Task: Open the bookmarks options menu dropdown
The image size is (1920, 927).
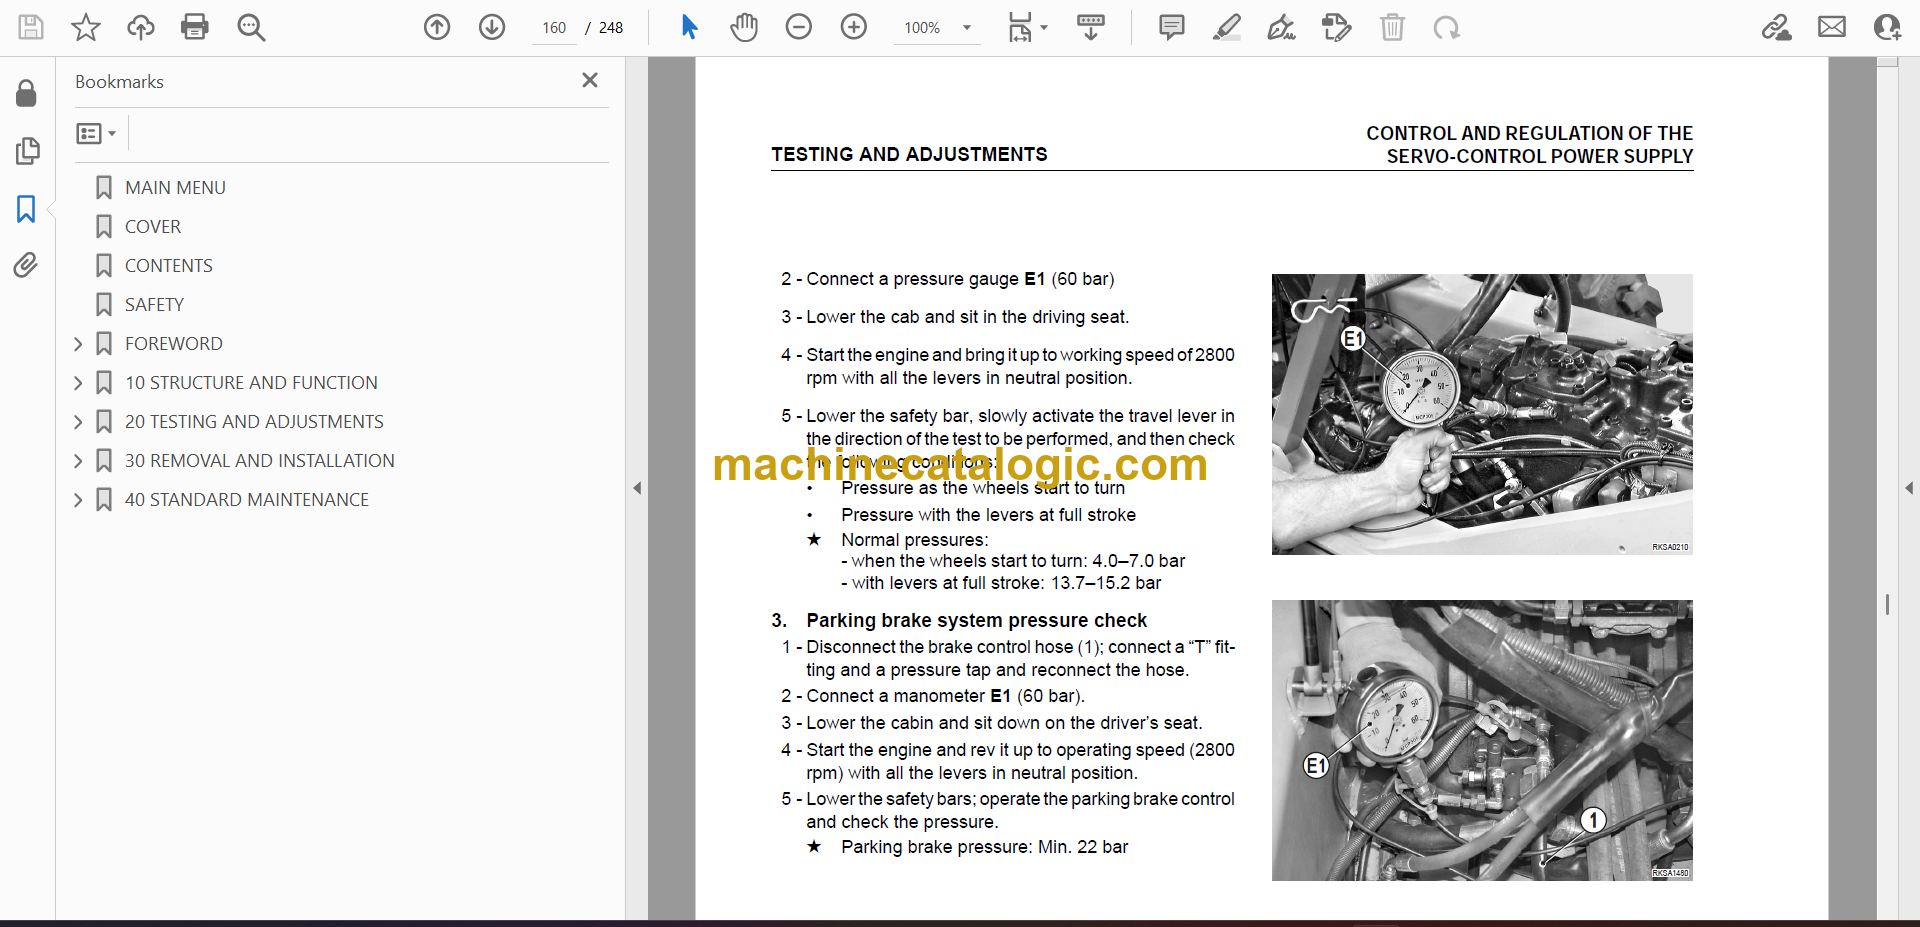Action: (96, 133)
